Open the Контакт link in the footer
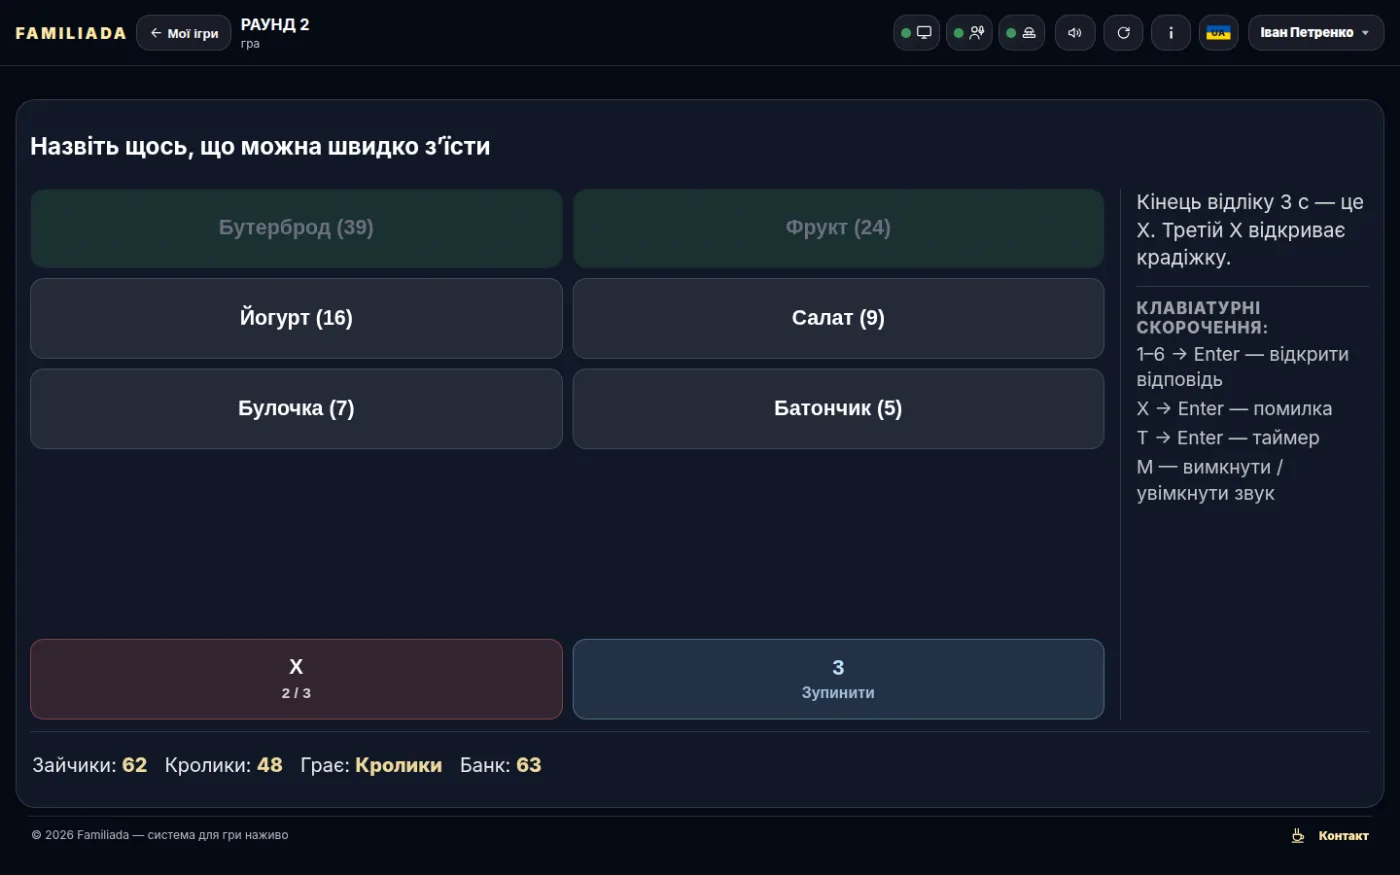The height and width of the screenshot is (875, 1400). pos(1343,836)
